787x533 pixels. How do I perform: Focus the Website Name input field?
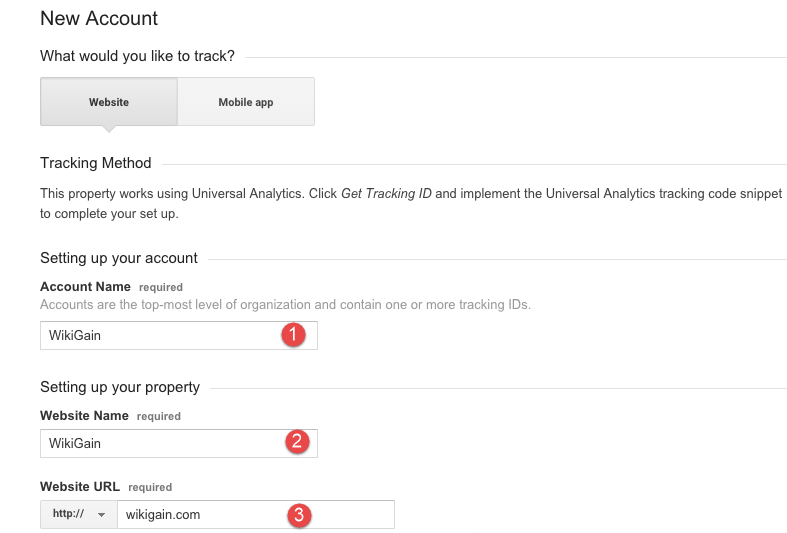click(x=179, y=443)
